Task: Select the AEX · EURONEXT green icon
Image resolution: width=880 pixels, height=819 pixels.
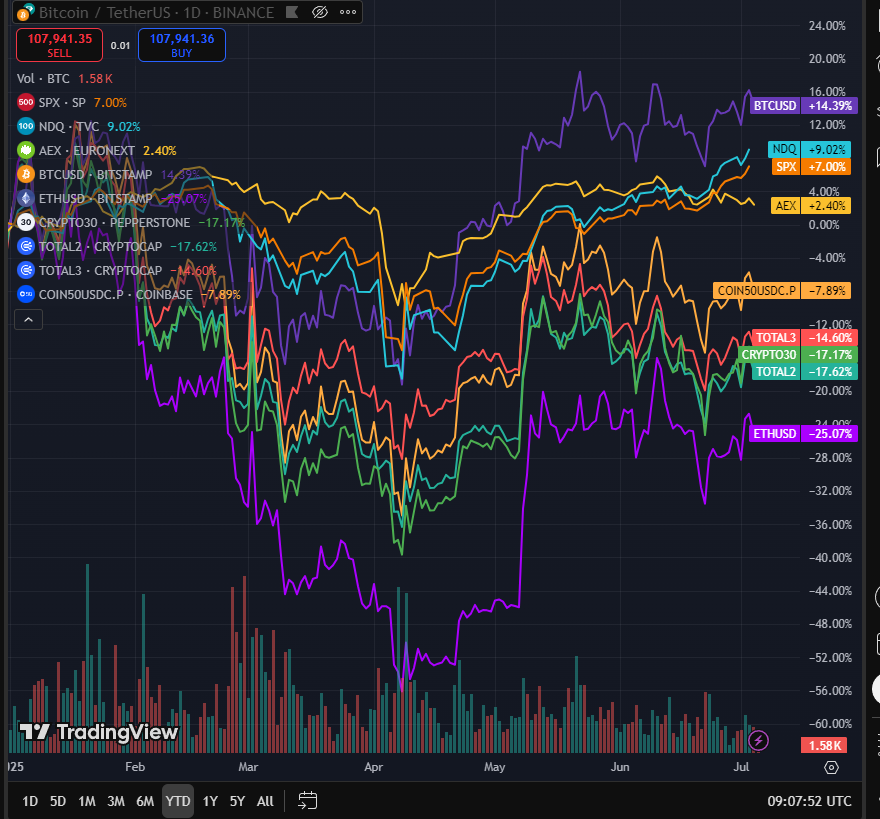Action: point(26,150)
